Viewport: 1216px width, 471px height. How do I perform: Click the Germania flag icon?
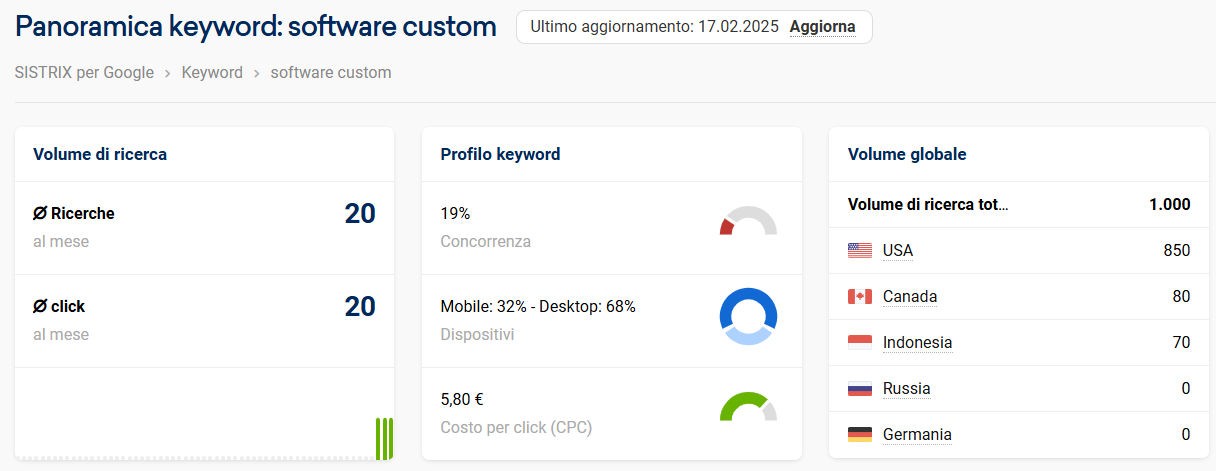tap(860, 434)
